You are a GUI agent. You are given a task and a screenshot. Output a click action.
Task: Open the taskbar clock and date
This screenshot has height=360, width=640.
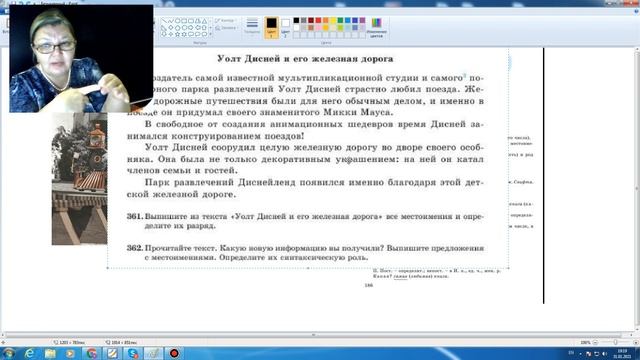(622, 353)
